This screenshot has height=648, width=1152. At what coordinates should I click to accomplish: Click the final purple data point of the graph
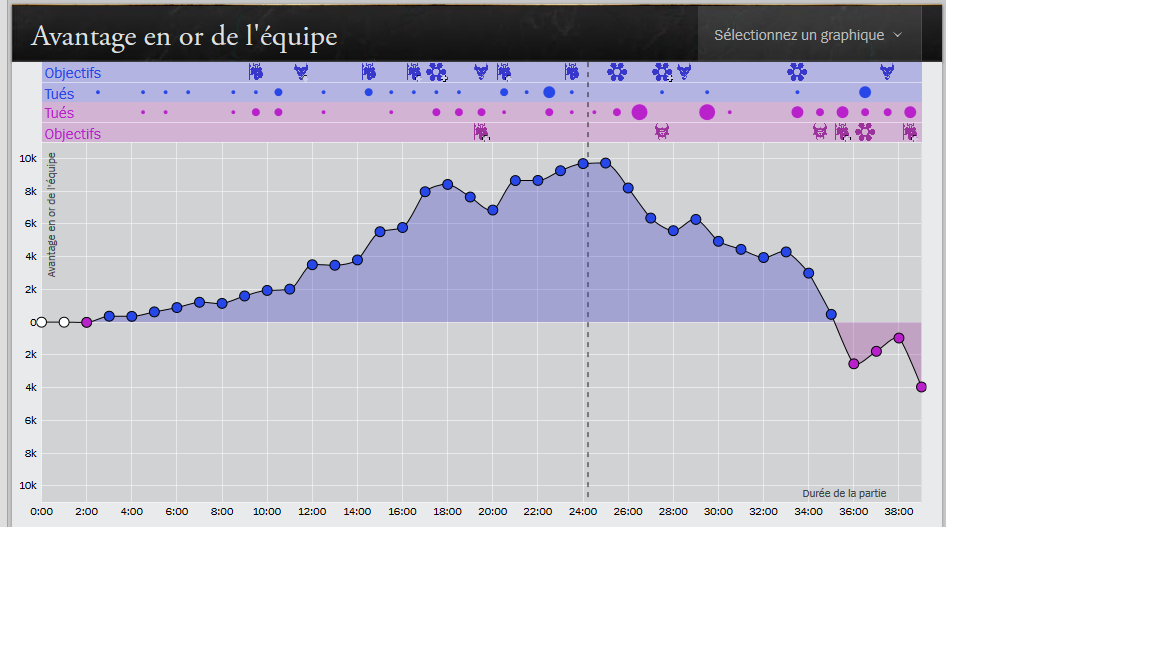pyautogui.click(x=921, y=387)
